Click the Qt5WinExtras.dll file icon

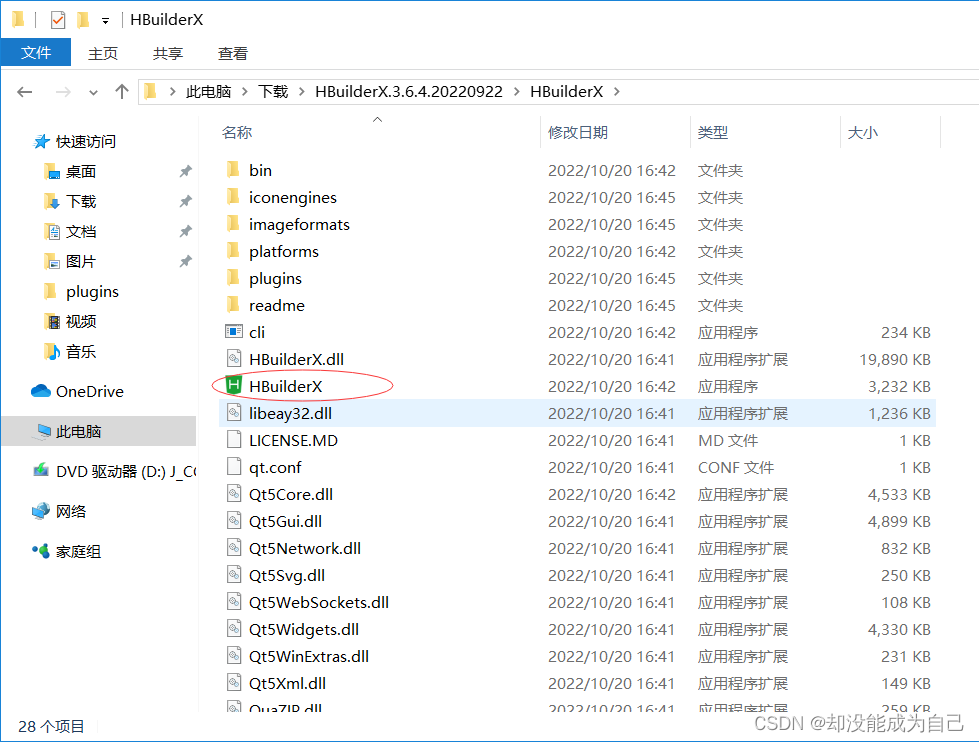point(234,656)
